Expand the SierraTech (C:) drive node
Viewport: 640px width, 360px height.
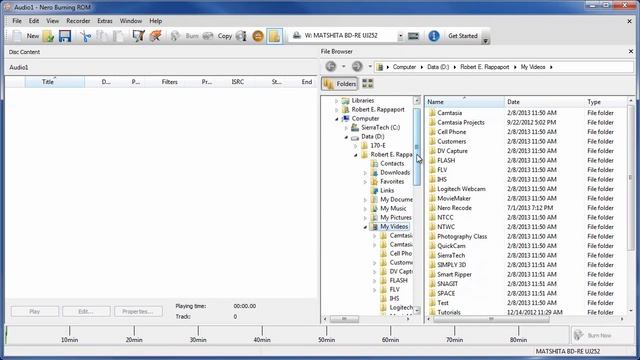point(346,128)
